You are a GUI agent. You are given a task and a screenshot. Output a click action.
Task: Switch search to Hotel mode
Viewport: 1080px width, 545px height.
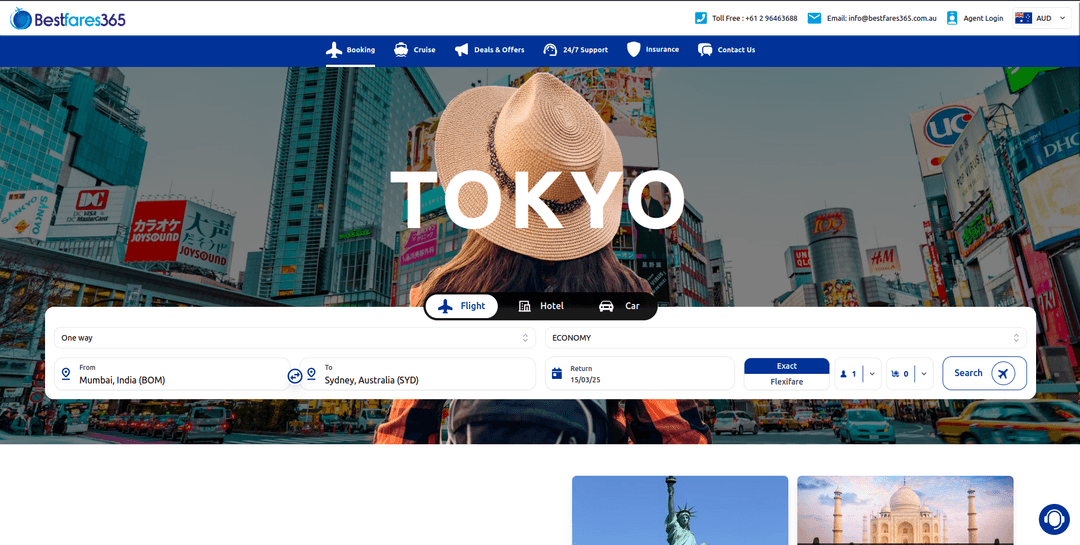click(541, 306)
